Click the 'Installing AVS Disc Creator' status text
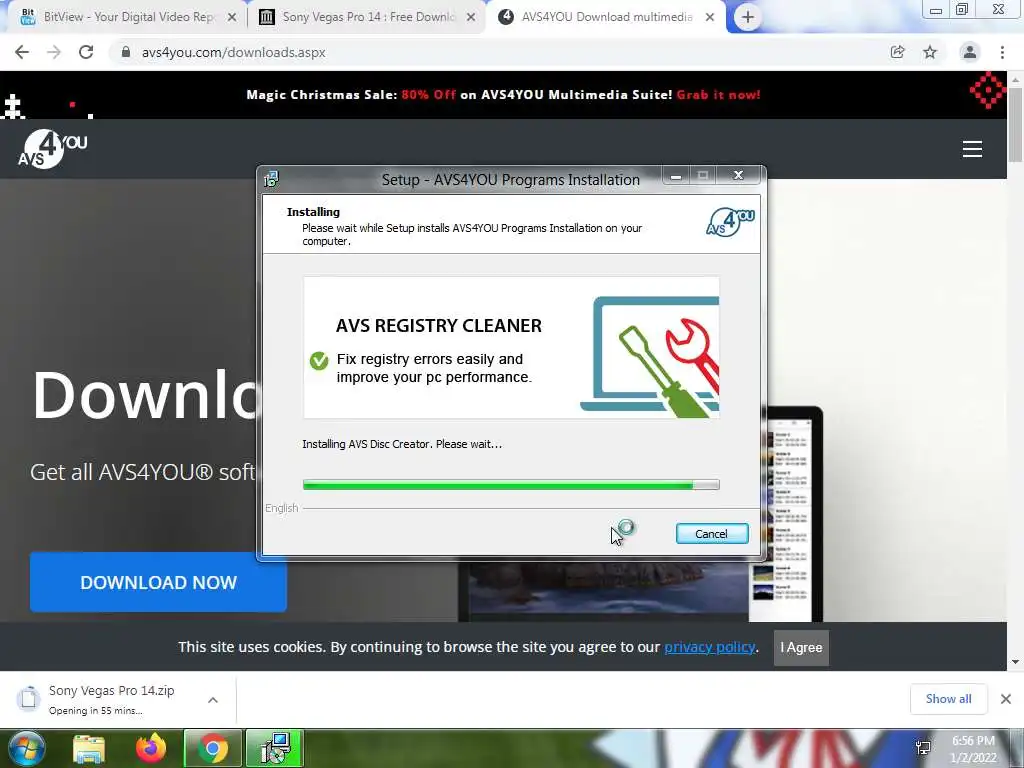 402,444
